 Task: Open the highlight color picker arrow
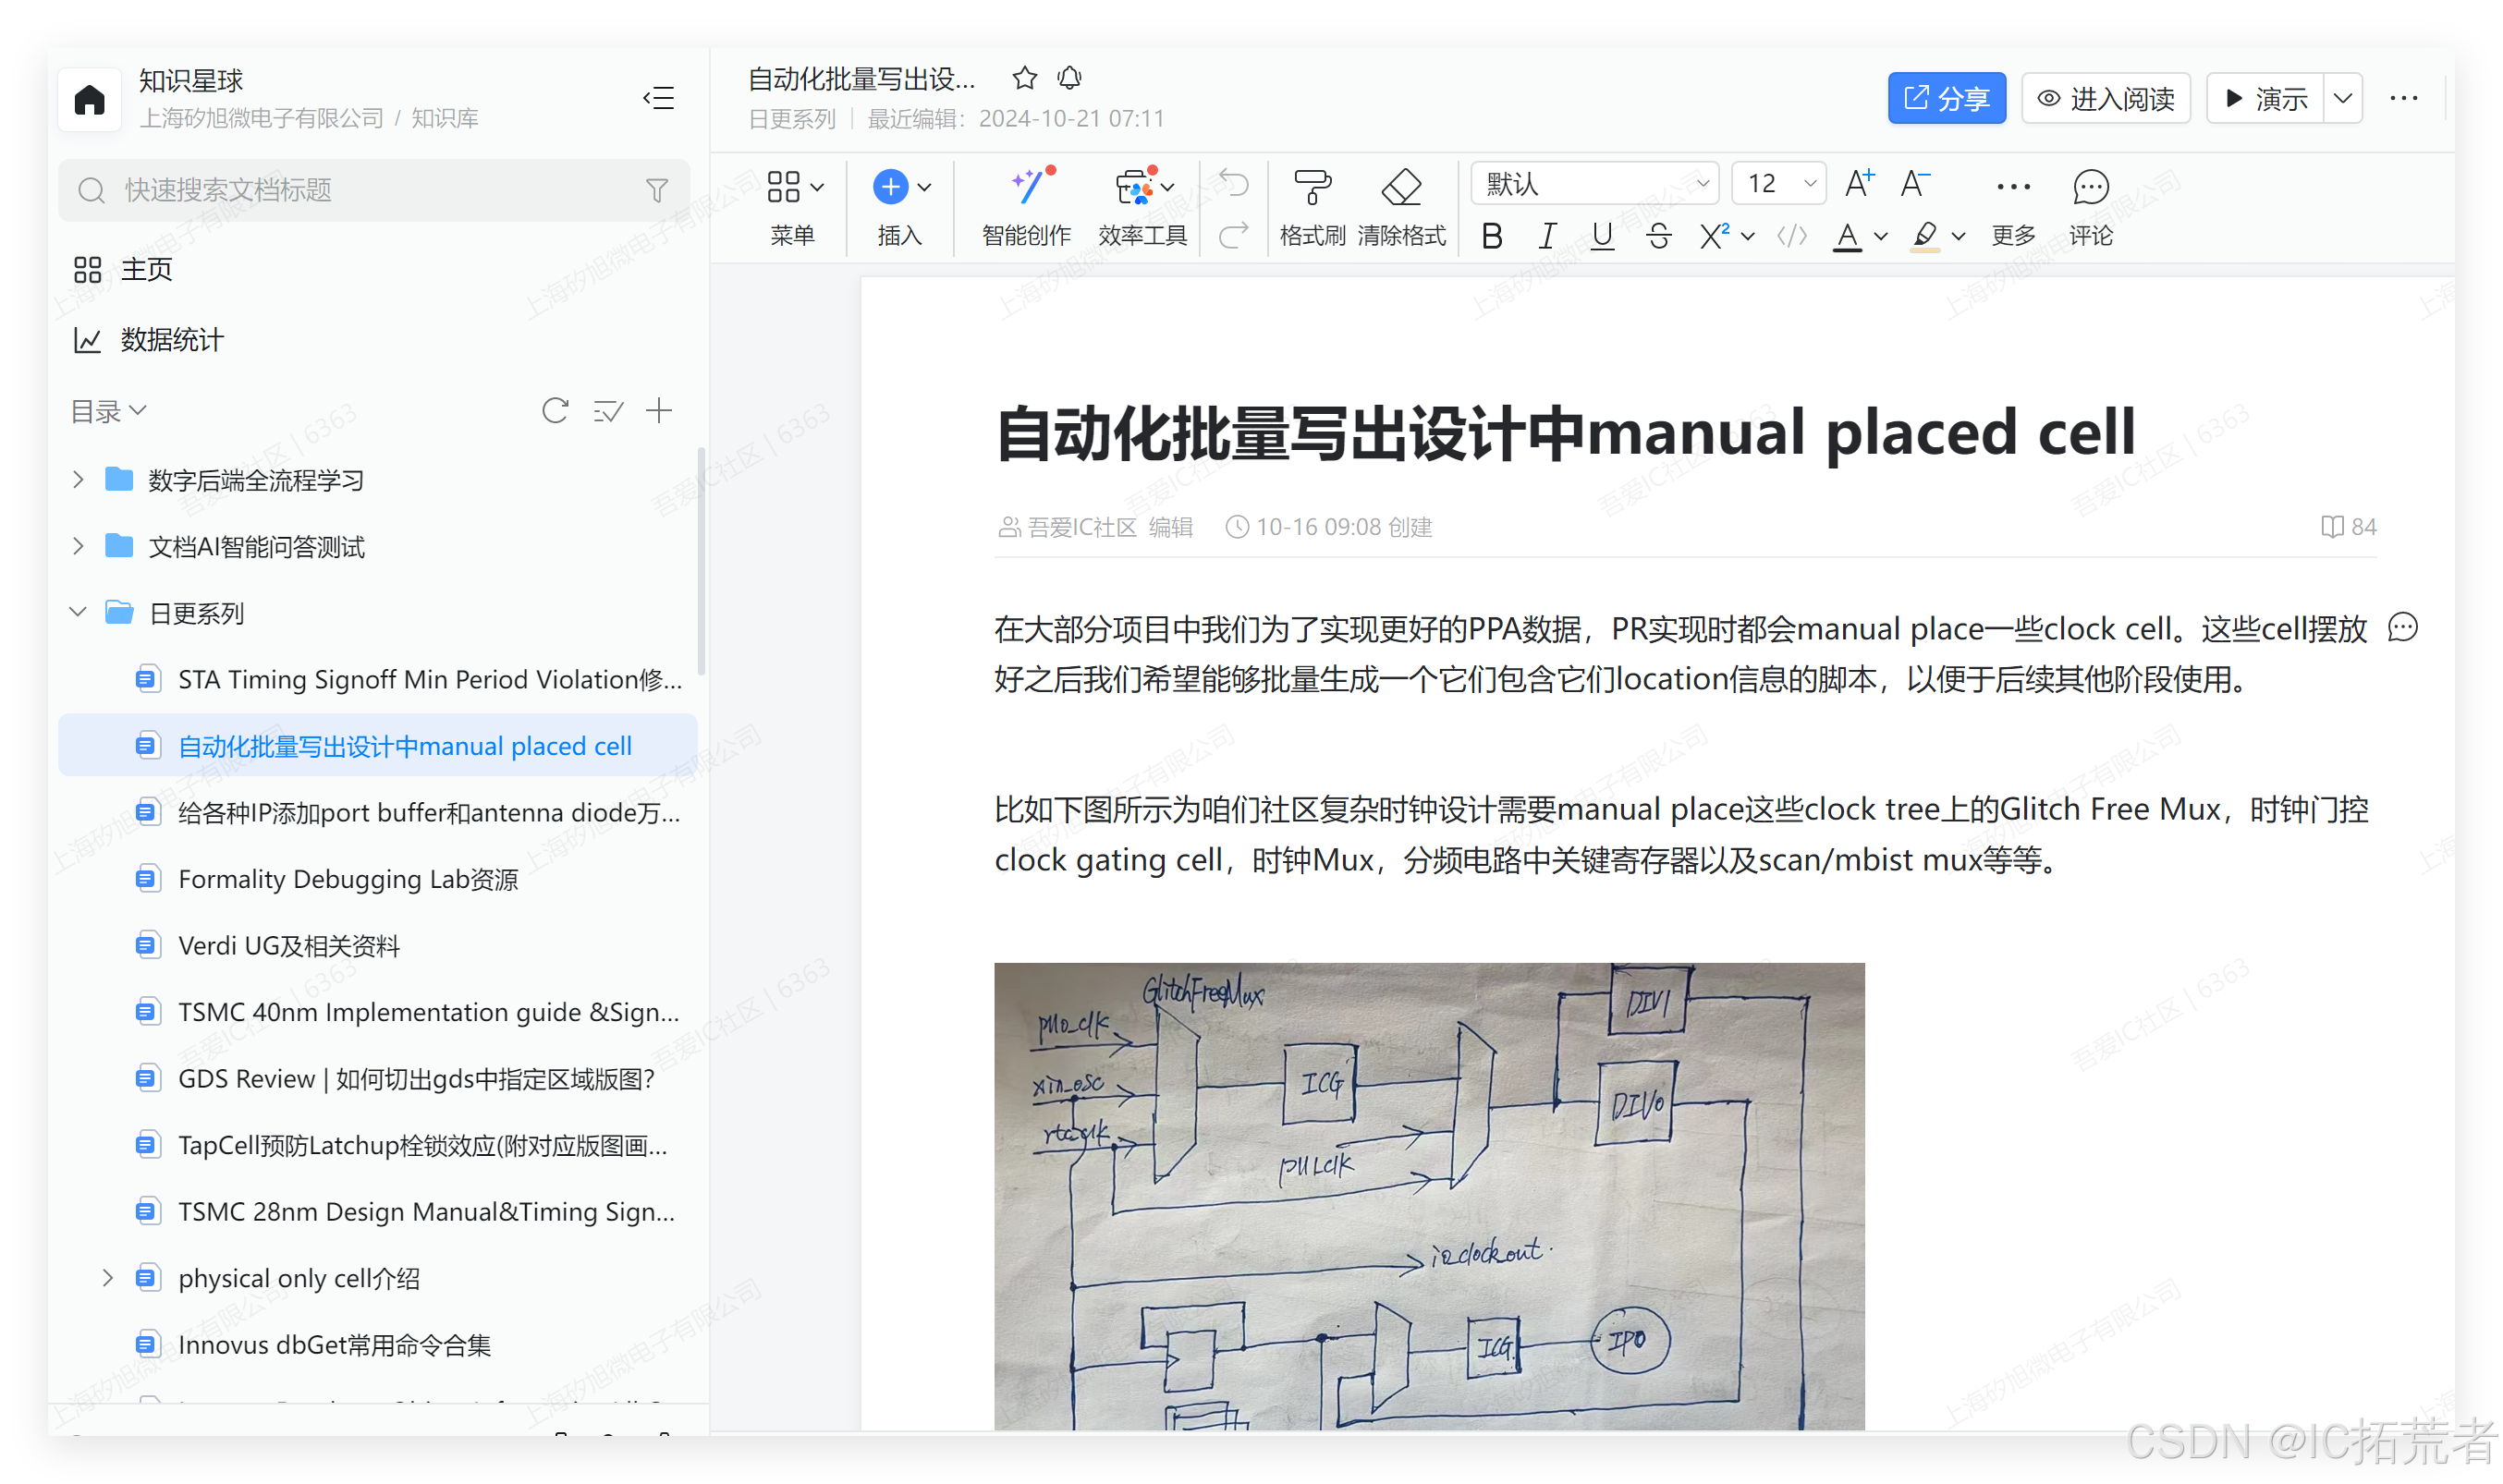click(x=1958, y=237)
